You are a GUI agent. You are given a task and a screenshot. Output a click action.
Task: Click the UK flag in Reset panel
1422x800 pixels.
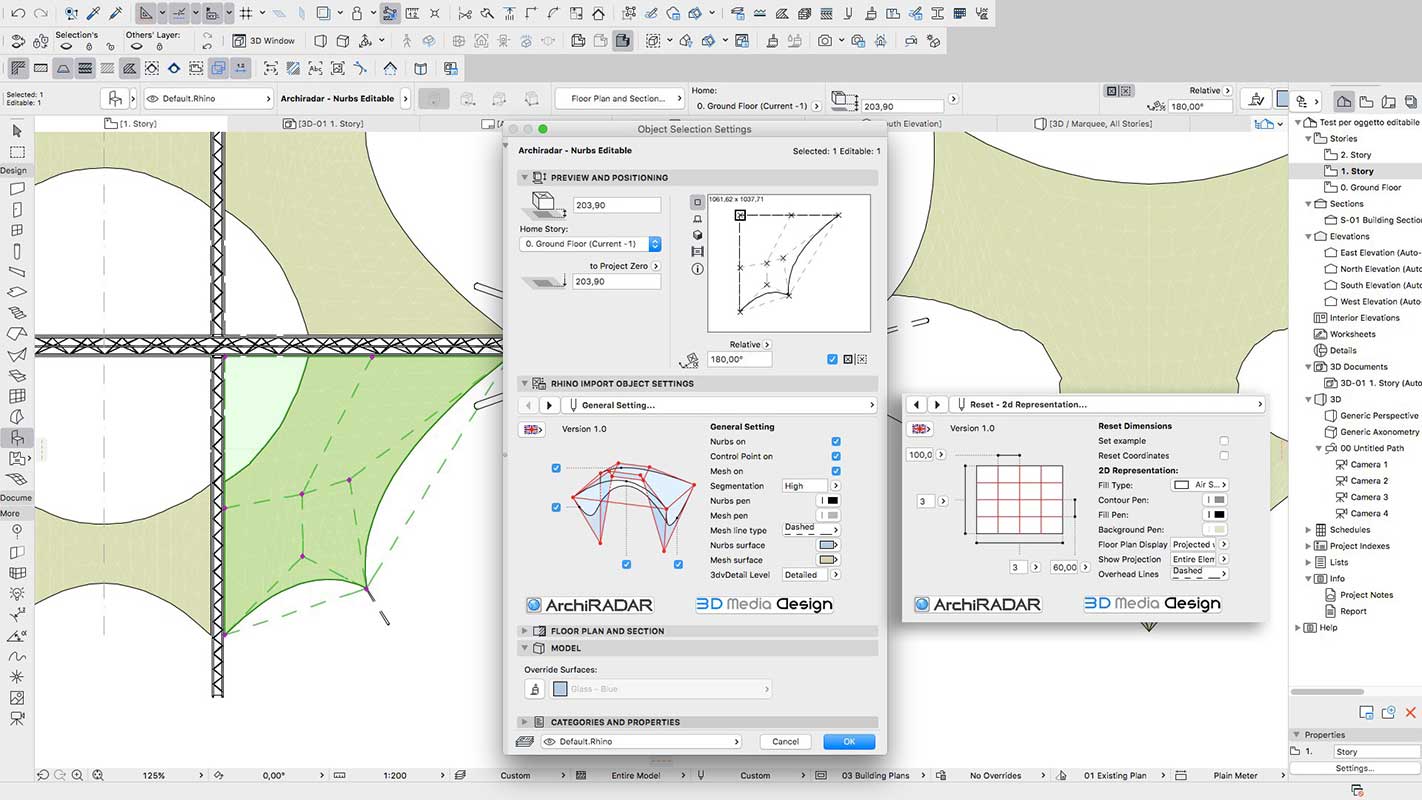(920, 428)
